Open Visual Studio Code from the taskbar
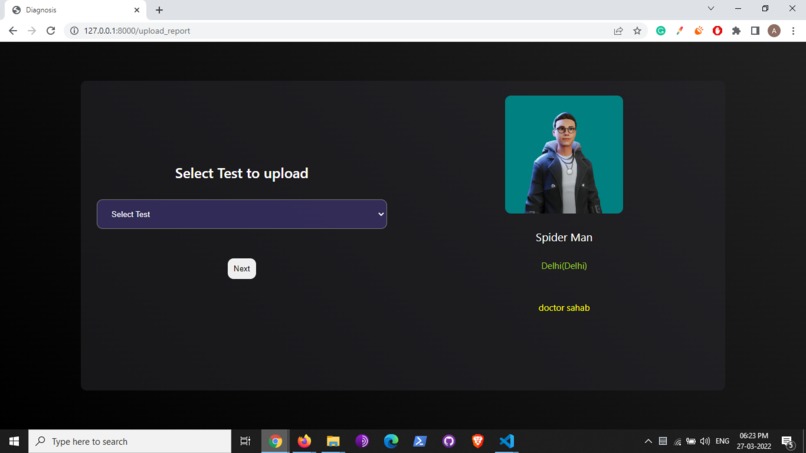Image resolution: width=806 pixels, height=453 pixels. coord(507,441)
